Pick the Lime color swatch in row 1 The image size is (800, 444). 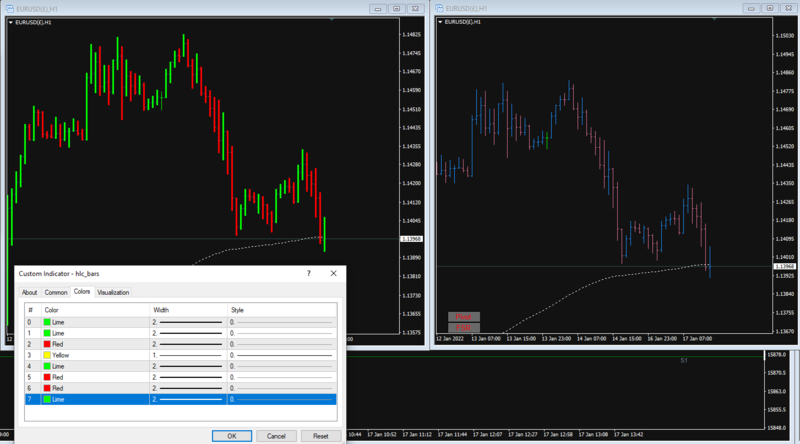pyautogui.click(x=47, y=333)
